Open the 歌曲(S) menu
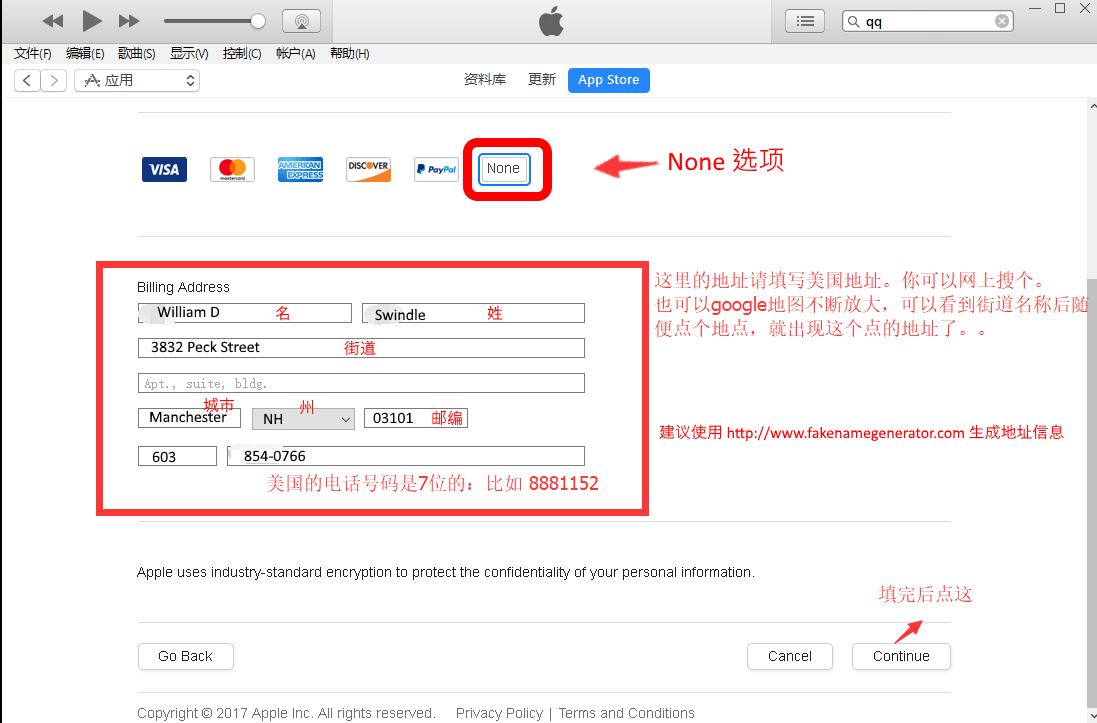1097x723 pixels. 136,54
